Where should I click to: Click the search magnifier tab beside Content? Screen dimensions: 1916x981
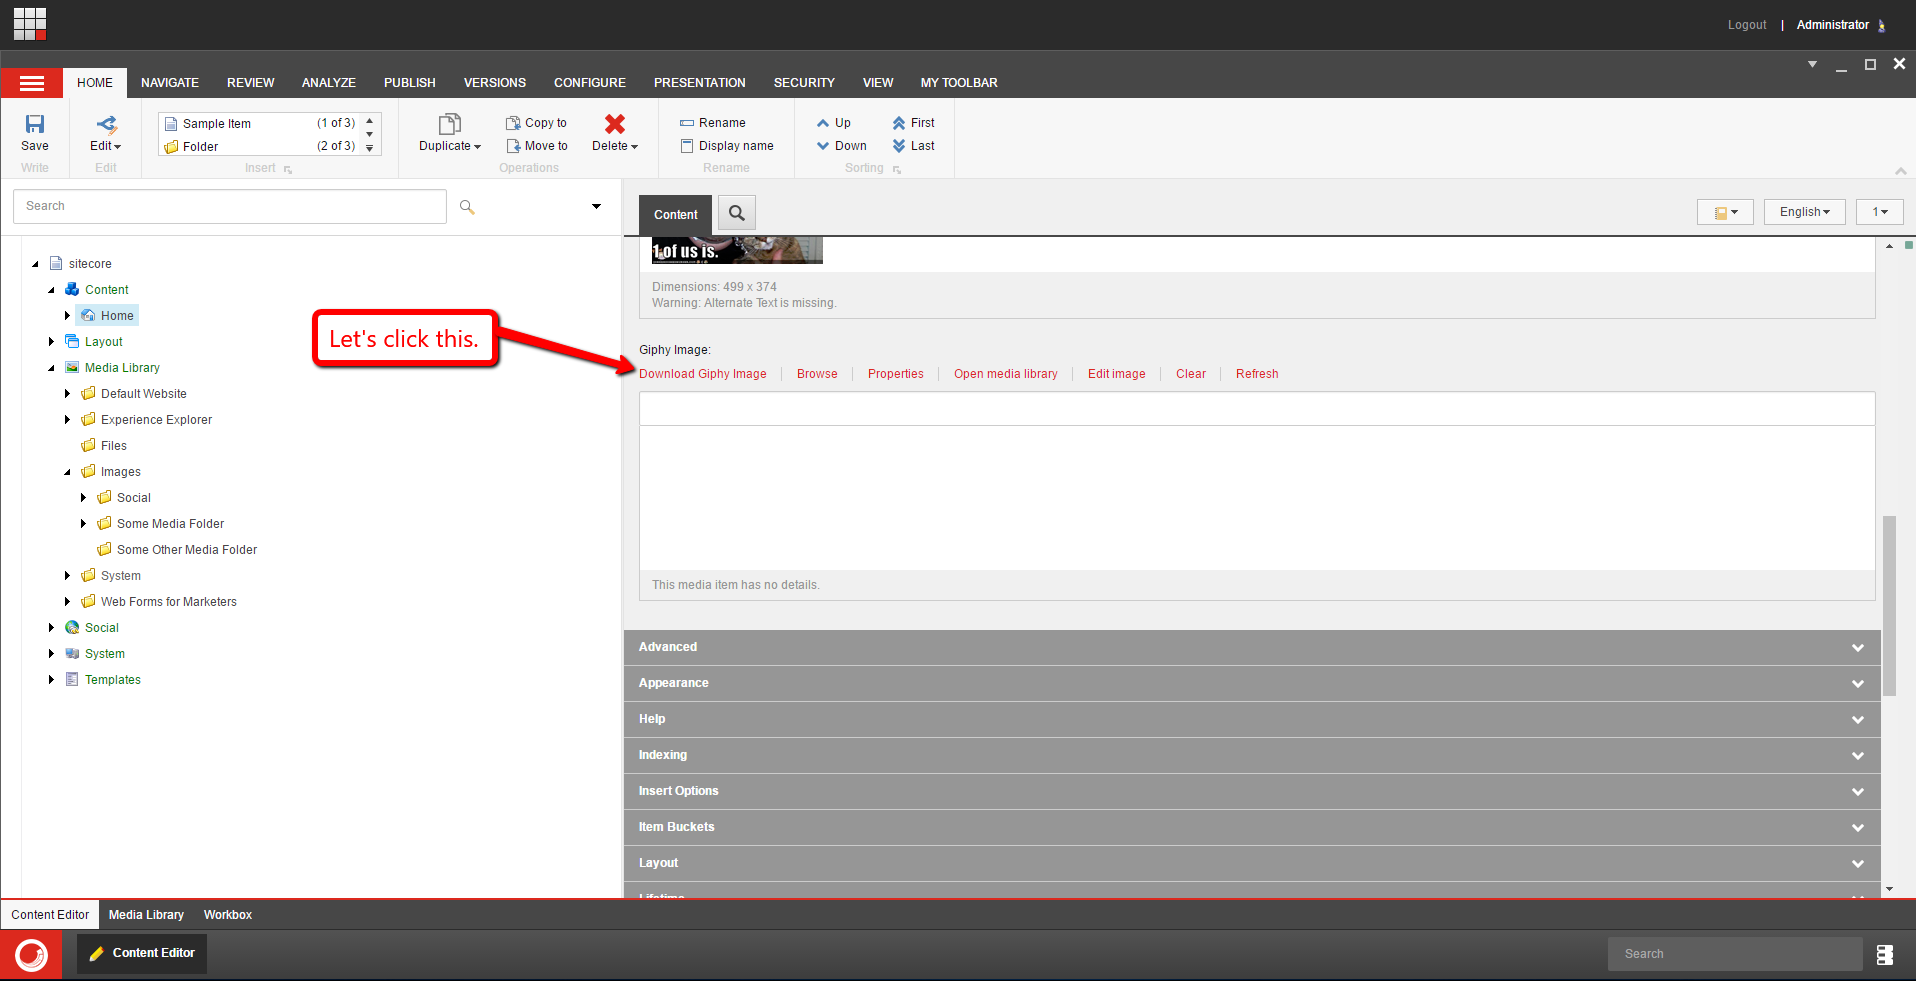(737, 213)
